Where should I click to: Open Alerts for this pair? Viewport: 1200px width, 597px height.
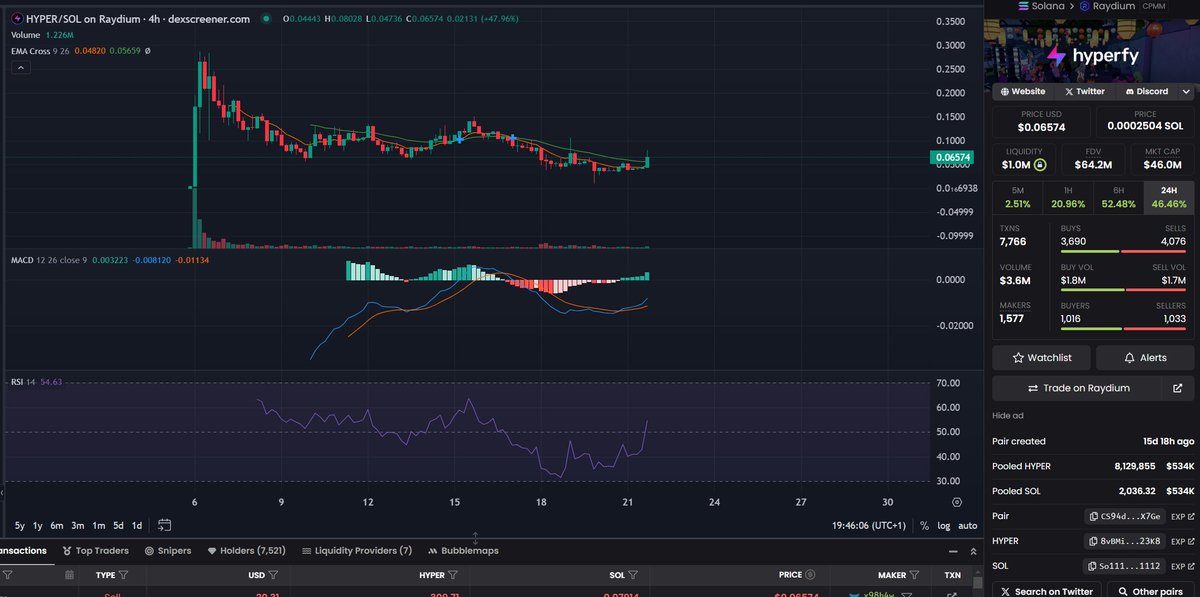tap(1145, 357)
